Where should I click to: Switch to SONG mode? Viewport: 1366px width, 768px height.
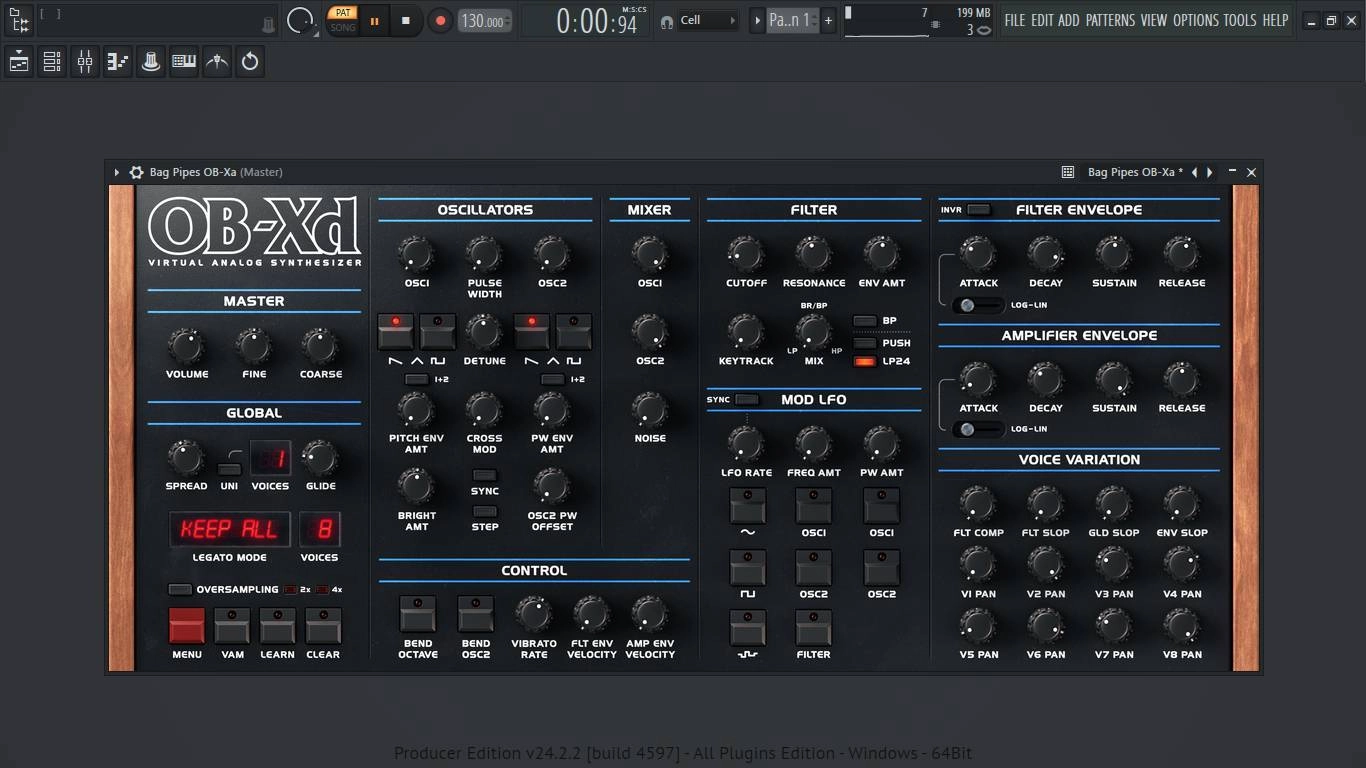click(343, 28)
